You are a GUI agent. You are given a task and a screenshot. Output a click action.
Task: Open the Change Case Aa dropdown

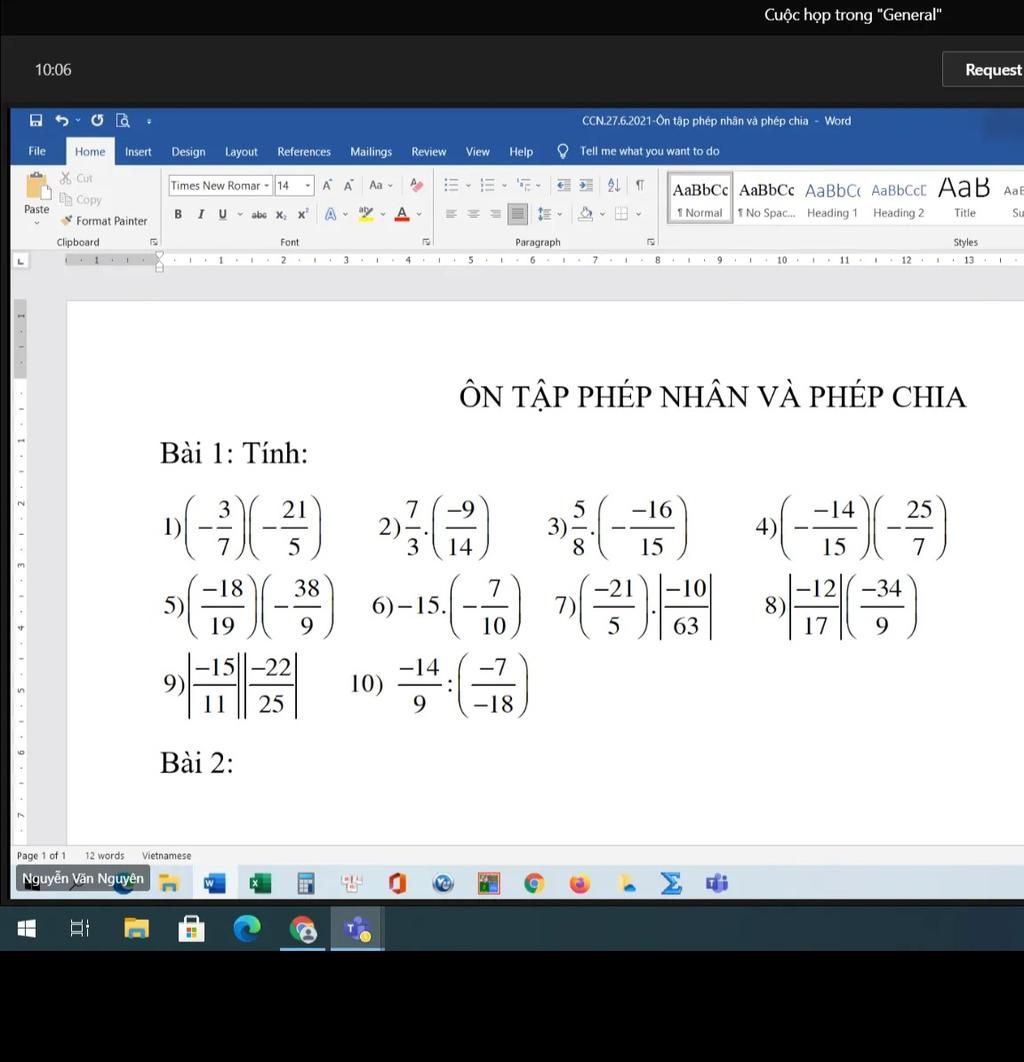381,185
